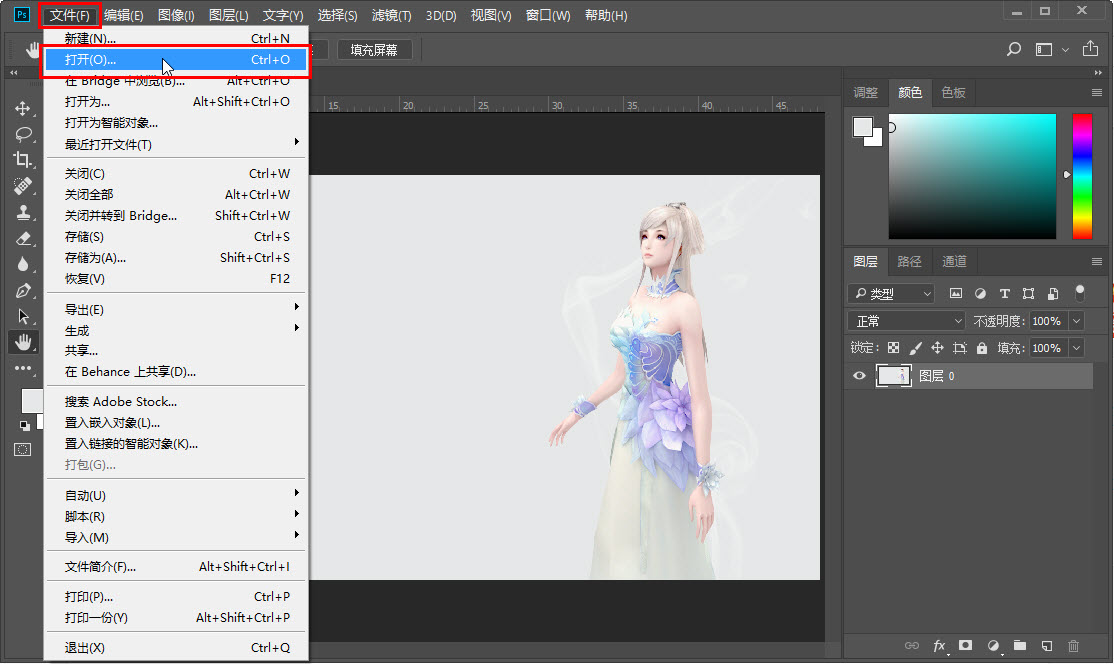
Task: Toggle lock all padlock icon
Action: [982, 348]
